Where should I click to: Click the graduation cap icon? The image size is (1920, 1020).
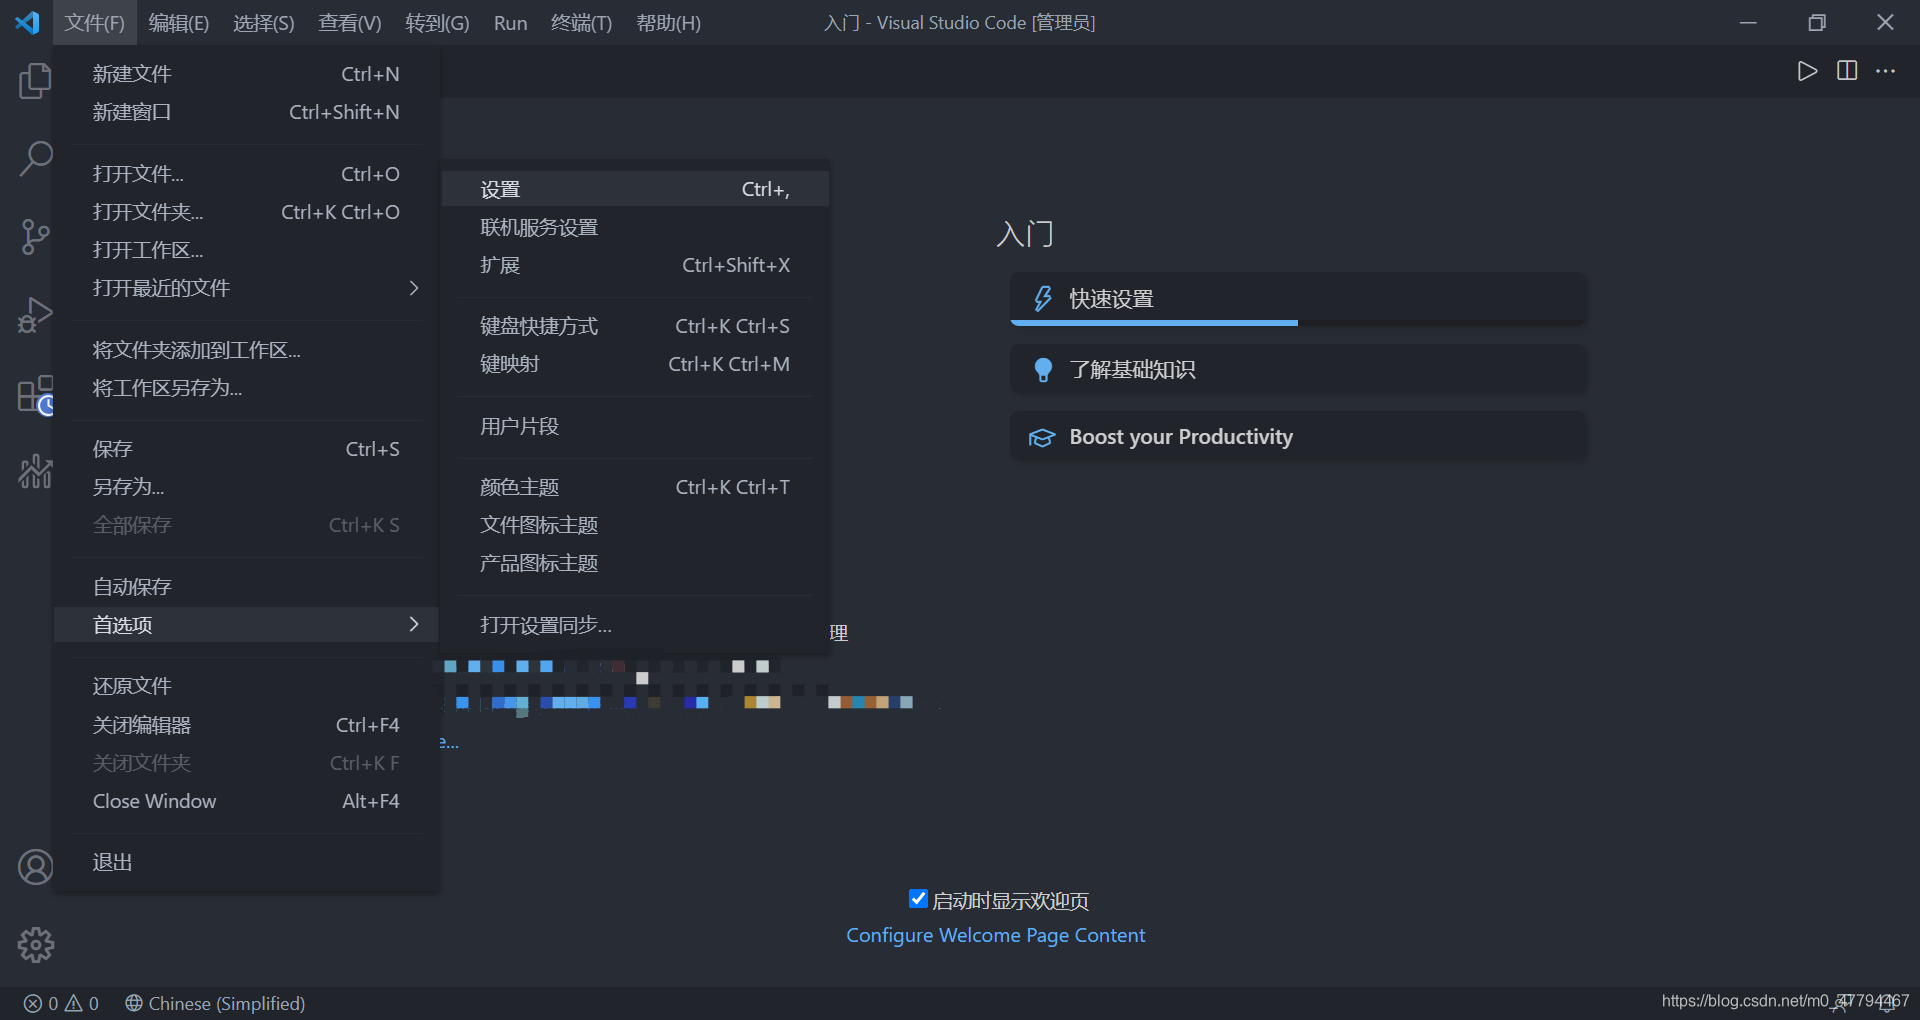1042,438
